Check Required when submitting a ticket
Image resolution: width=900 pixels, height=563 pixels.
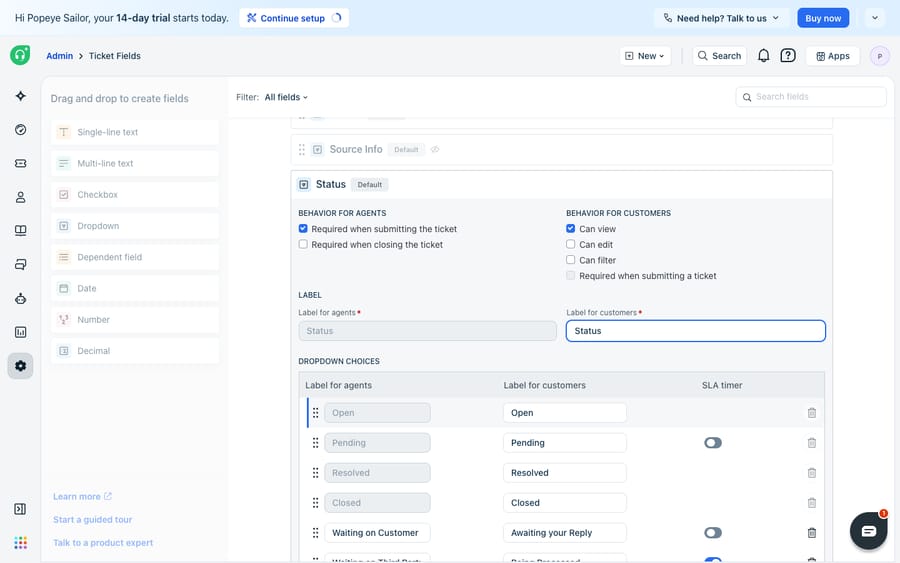click(571, 275)
